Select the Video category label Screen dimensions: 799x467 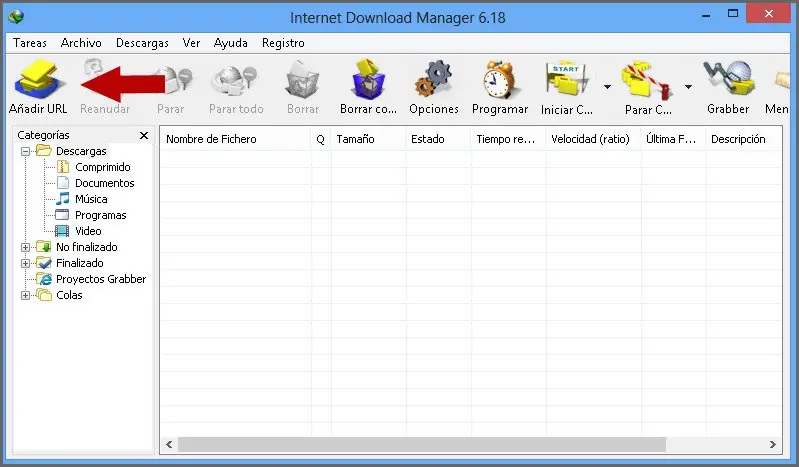tap(88, 231)
